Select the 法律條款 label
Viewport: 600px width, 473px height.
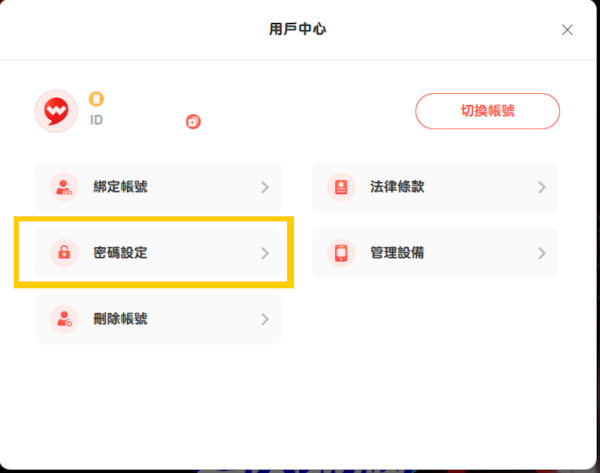(397, 187)
